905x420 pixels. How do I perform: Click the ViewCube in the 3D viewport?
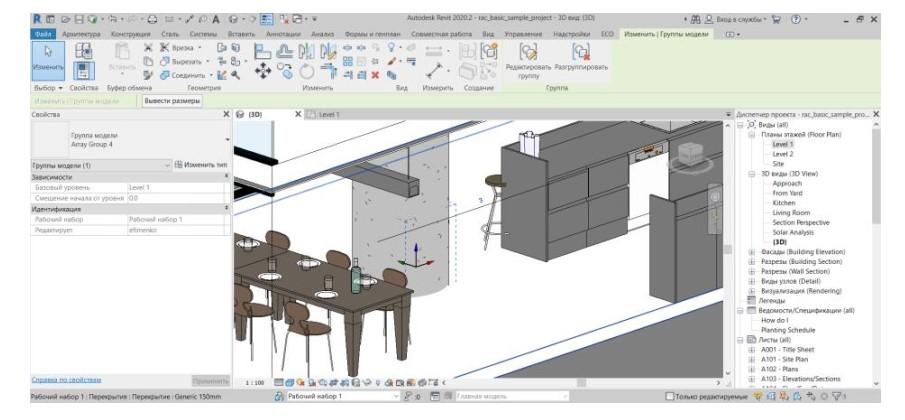[x=689, y=155]
